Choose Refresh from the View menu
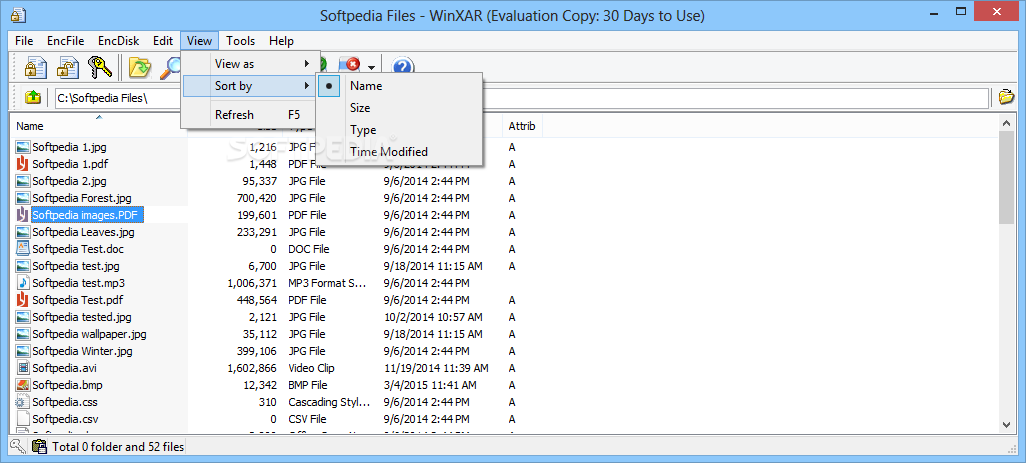 coord(251,115)
